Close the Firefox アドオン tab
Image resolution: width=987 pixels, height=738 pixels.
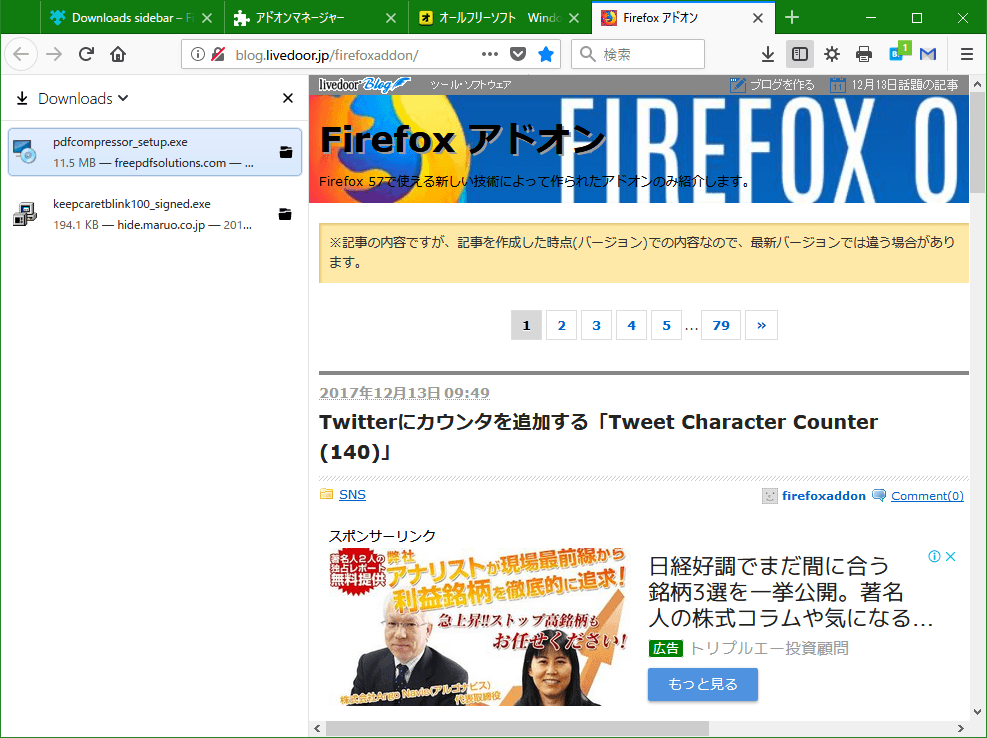pos(758,18)
